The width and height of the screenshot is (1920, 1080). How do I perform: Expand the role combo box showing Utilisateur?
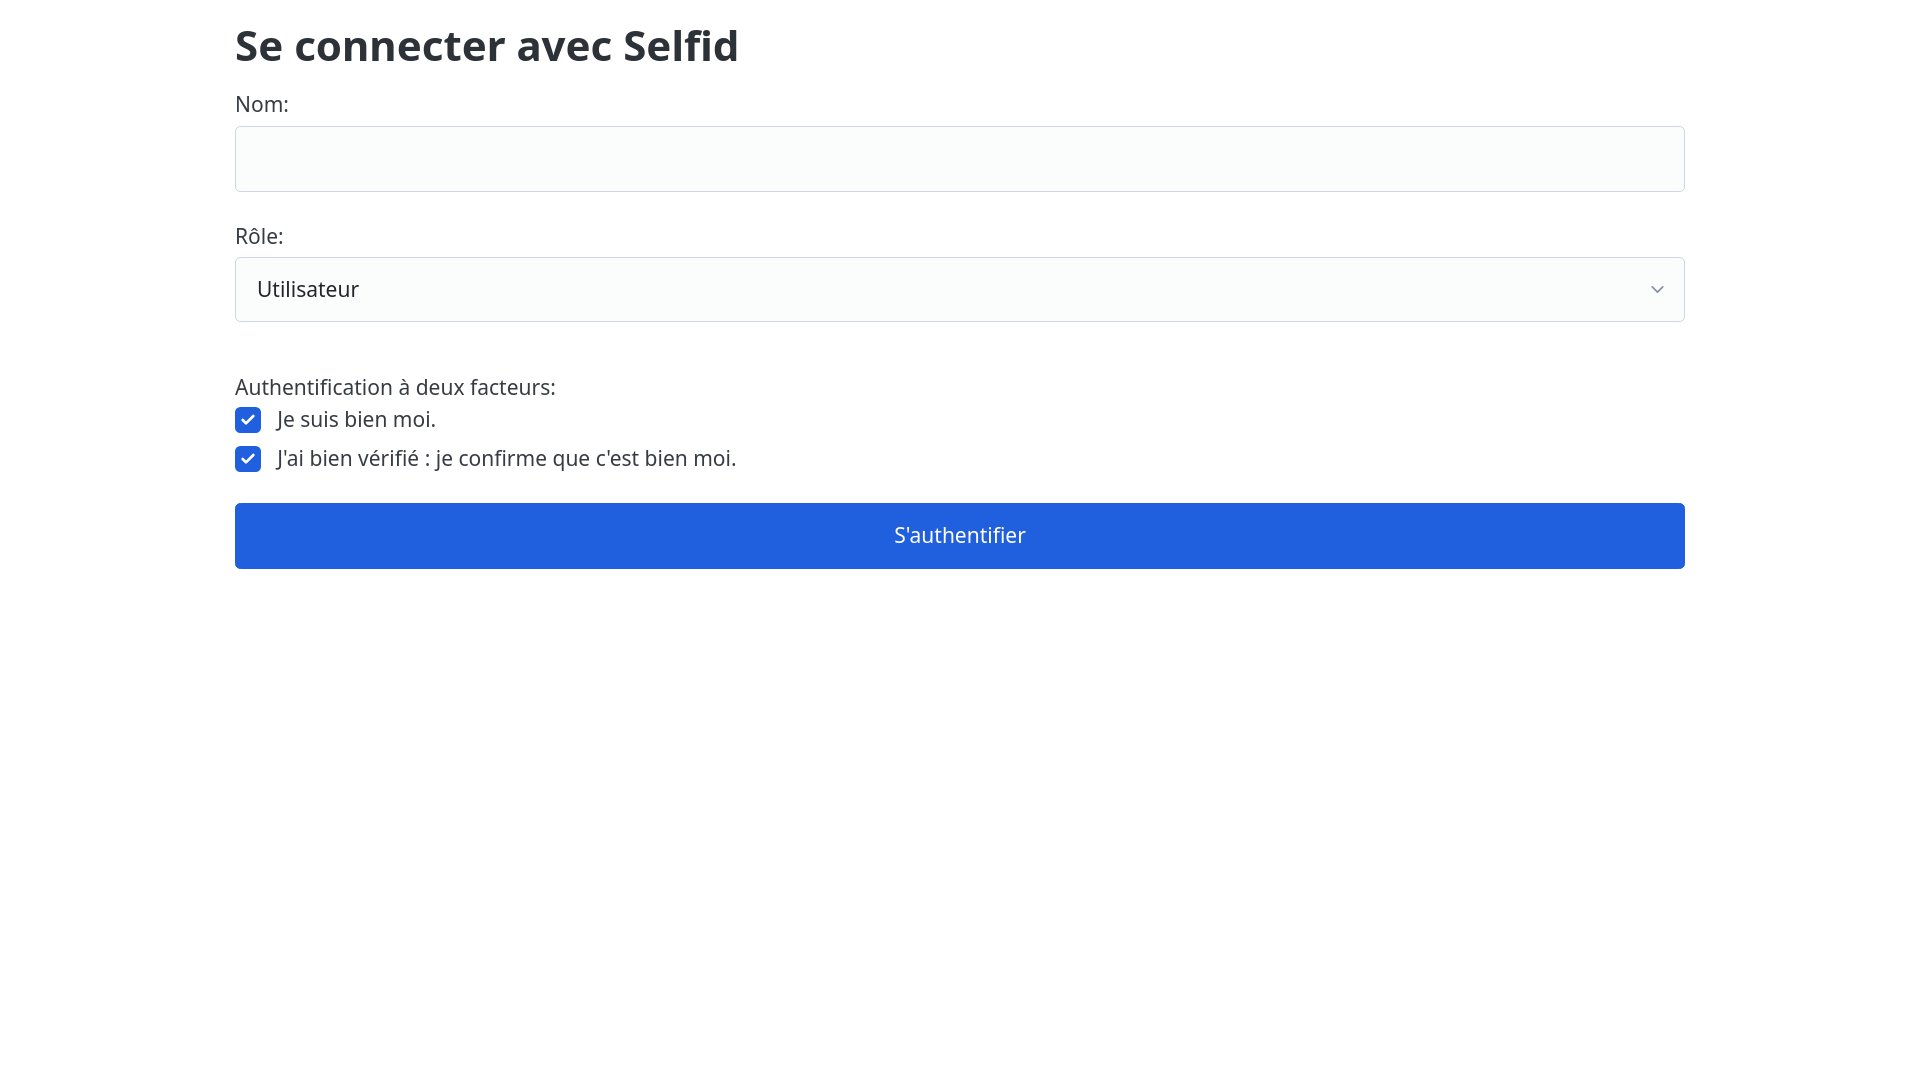pyautogui.click(x=959, y=289)
